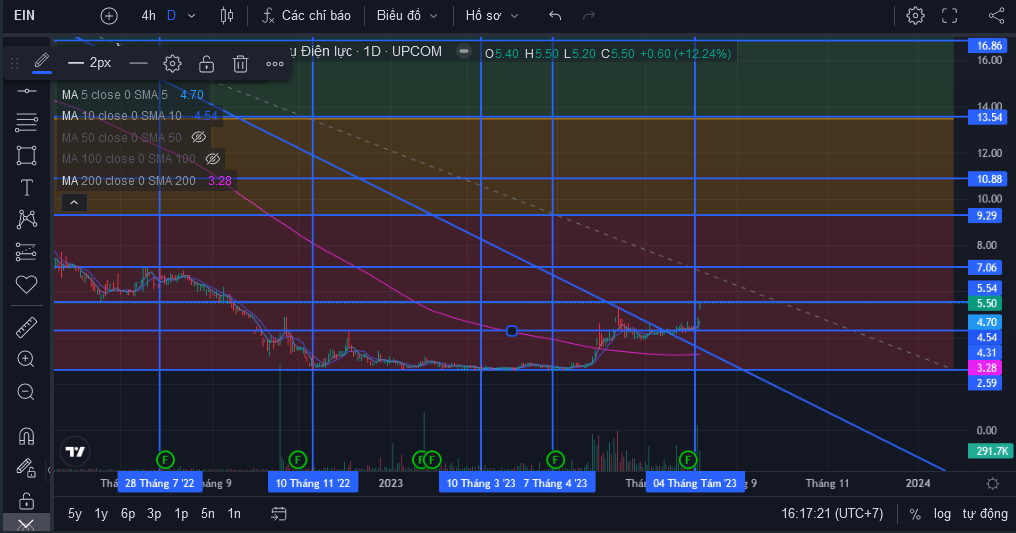Expand the timeframe dropdown arrow
The width and height of the screenshot is (1016, 533).
pos(191,16)
